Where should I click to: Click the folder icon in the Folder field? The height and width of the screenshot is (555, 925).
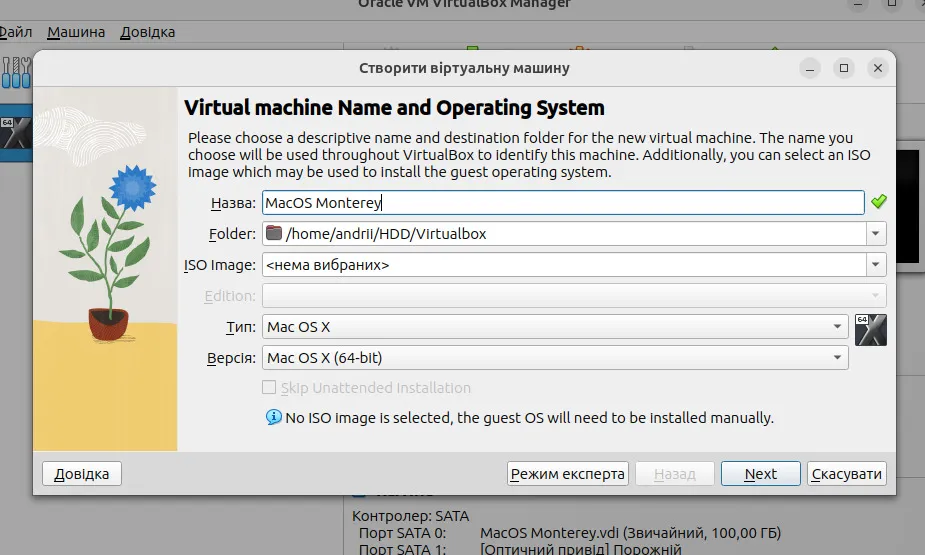click(274, 233)
